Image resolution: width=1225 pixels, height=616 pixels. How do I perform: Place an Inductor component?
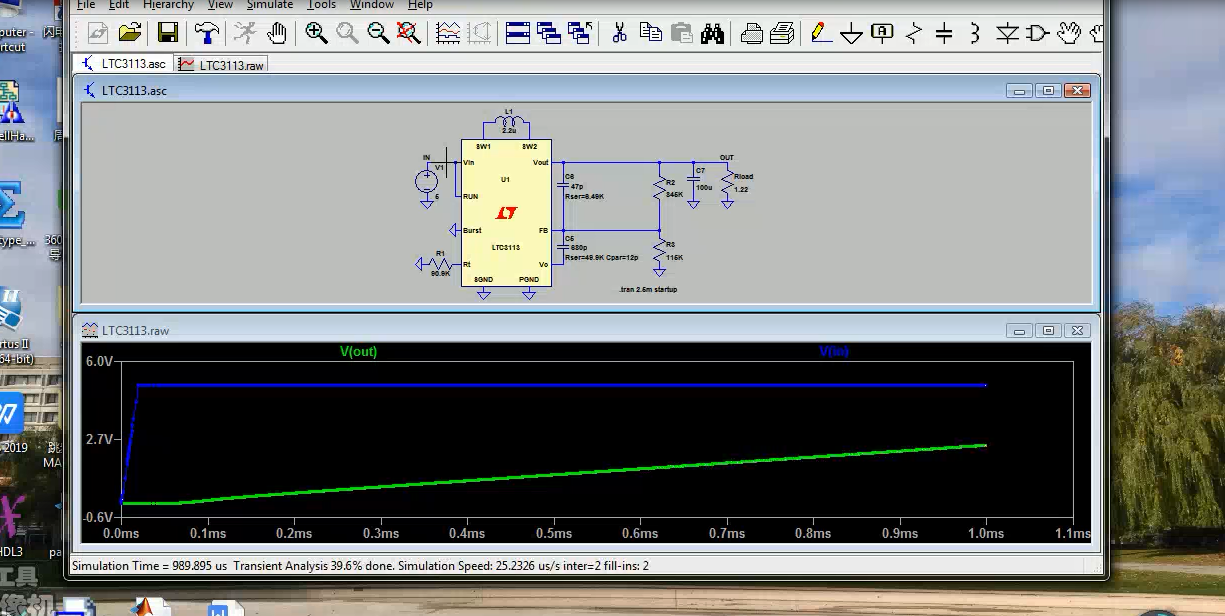(x=975, y=33)
